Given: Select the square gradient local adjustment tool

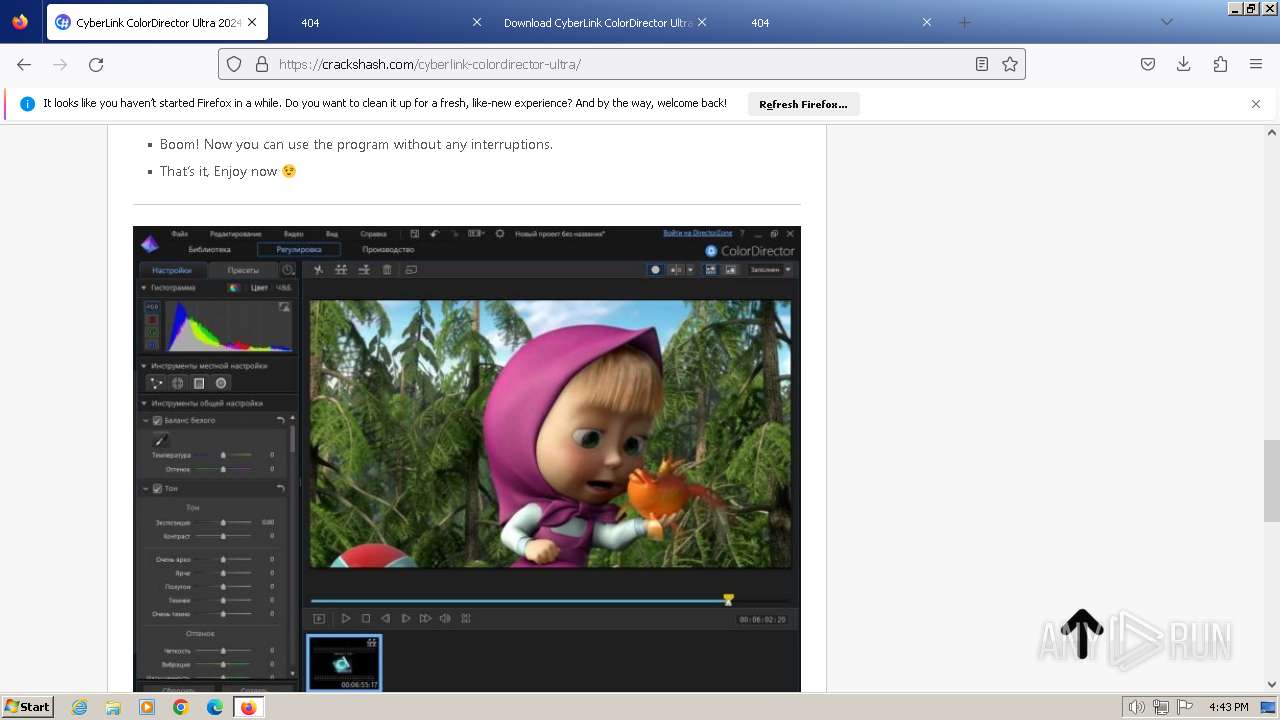Looking at the screenshot, I should coord(199,383).
